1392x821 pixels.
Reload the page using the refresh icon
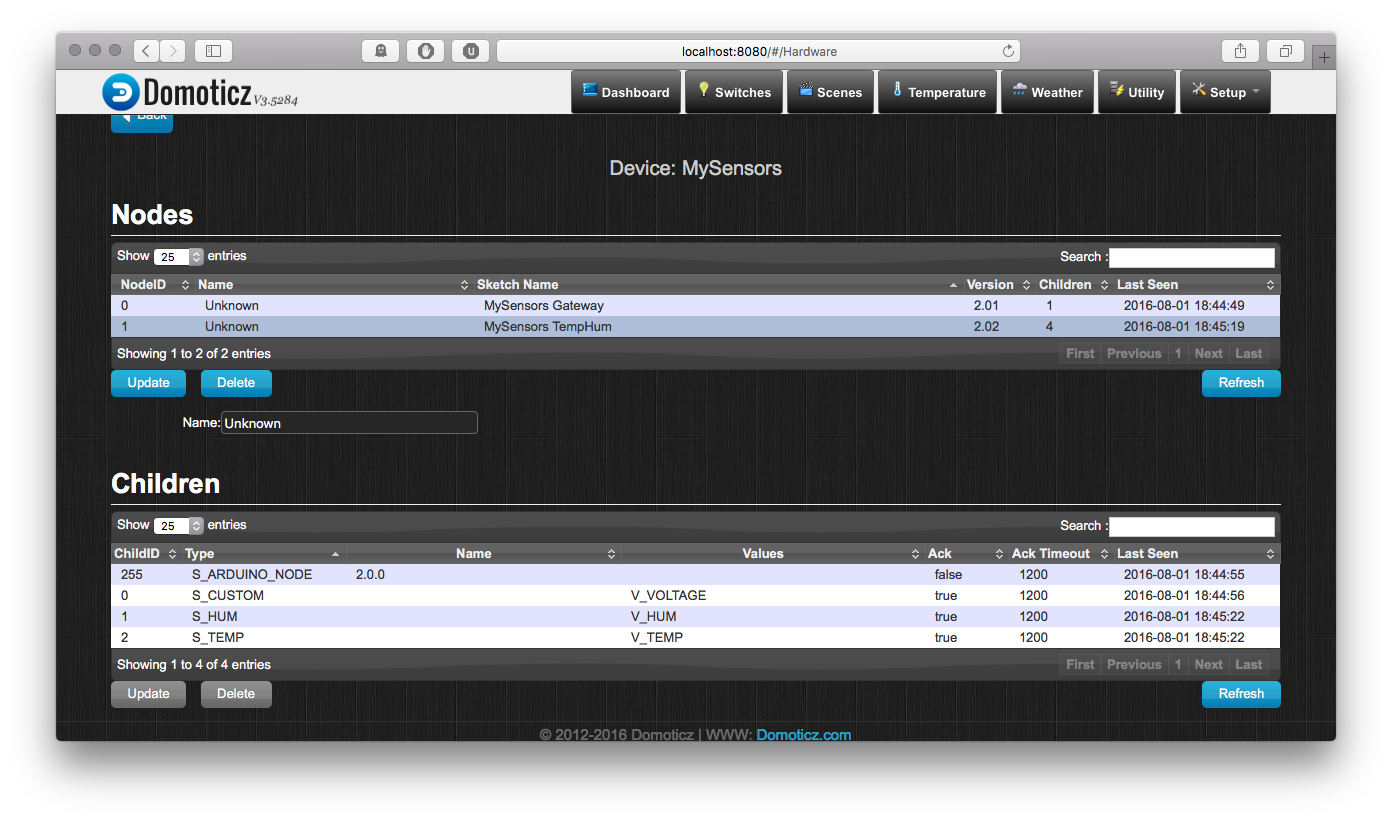tap(1009, 51)
